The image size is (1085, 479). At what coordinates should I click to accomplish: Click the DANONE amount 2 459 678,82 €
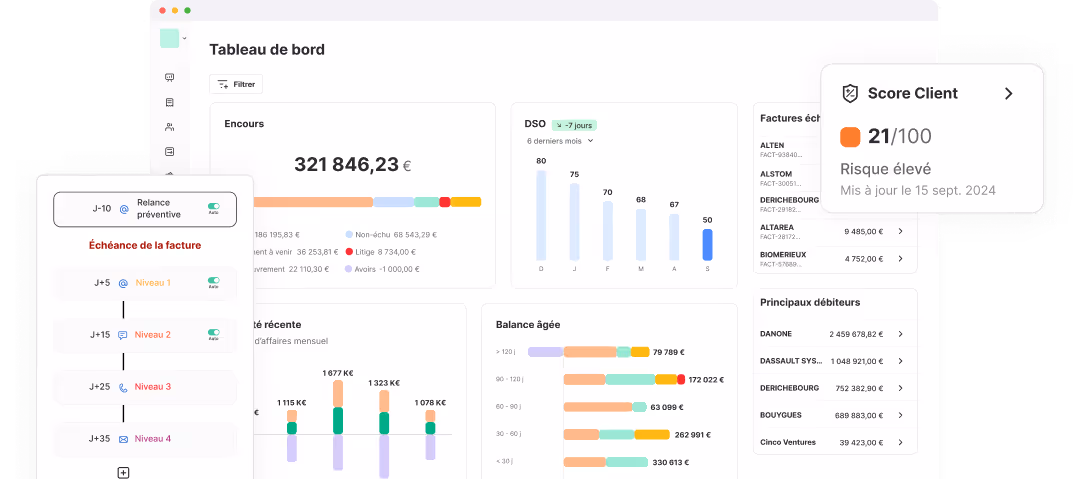856,334
